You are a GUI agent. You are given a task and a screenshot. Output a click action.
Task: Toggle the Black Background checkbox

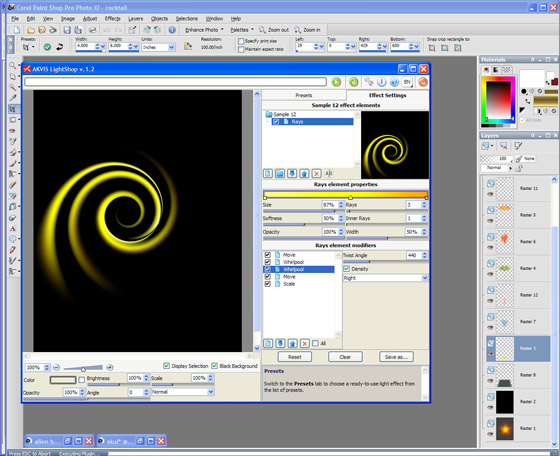[x=215, y=366]
